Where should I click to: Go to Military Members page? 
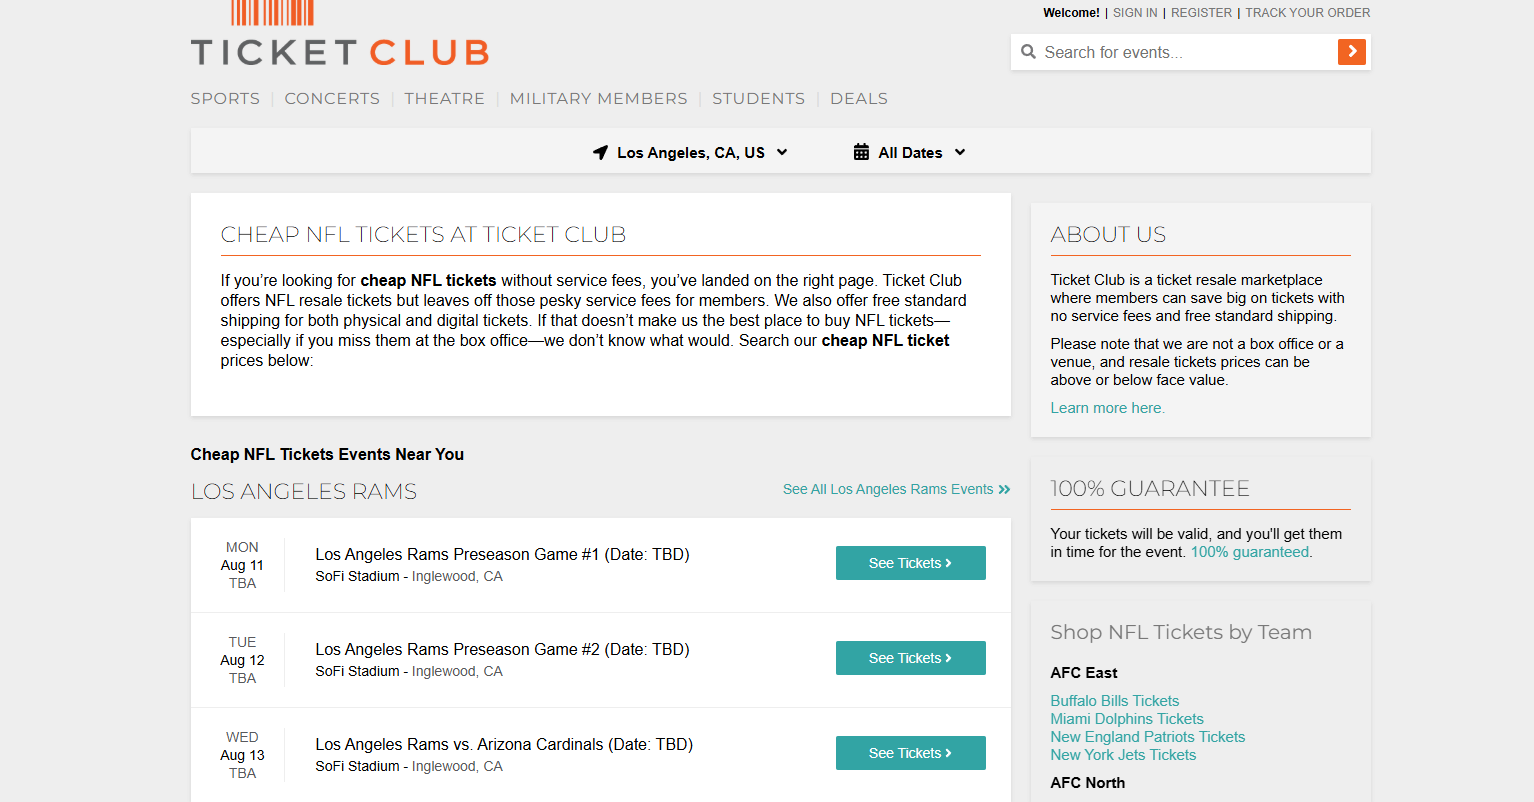pyautogui.click(x=598, y=99)
